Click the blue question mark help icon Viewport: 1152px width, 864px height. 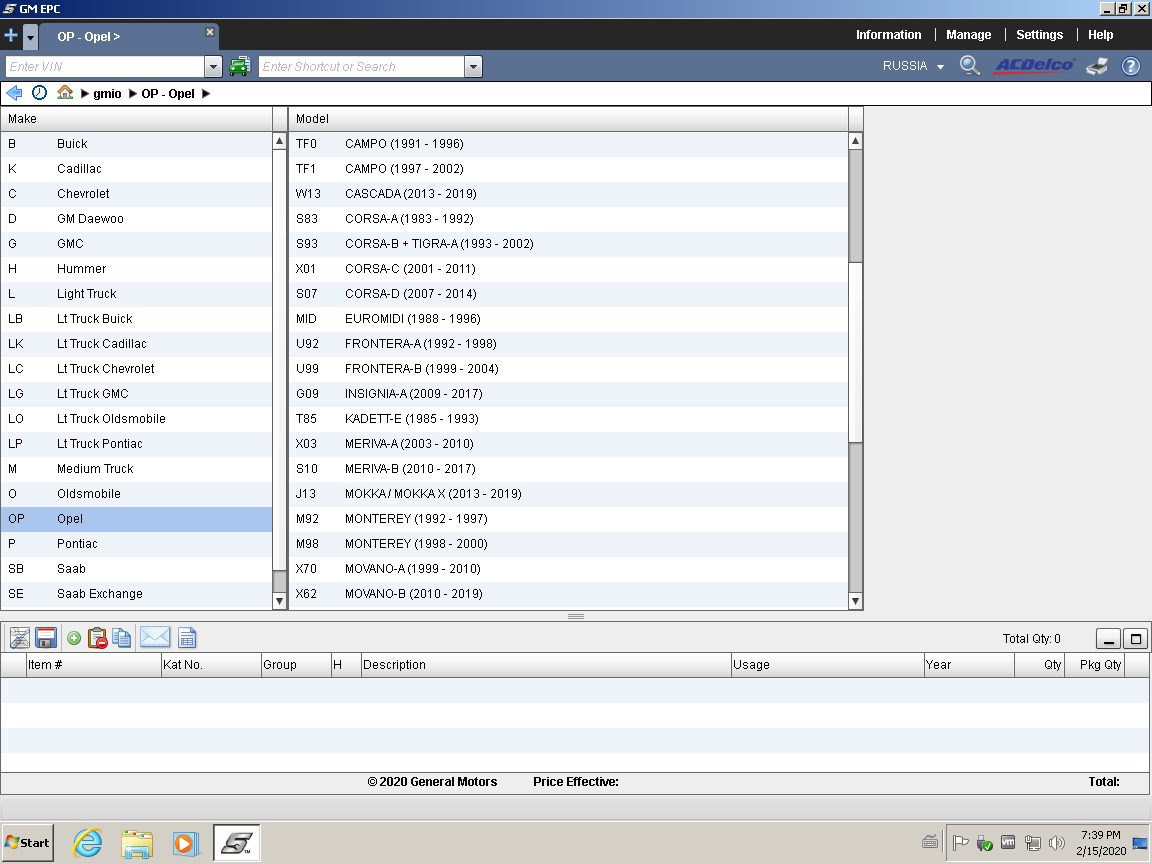pyautogui.click(x=1131, y=66)
